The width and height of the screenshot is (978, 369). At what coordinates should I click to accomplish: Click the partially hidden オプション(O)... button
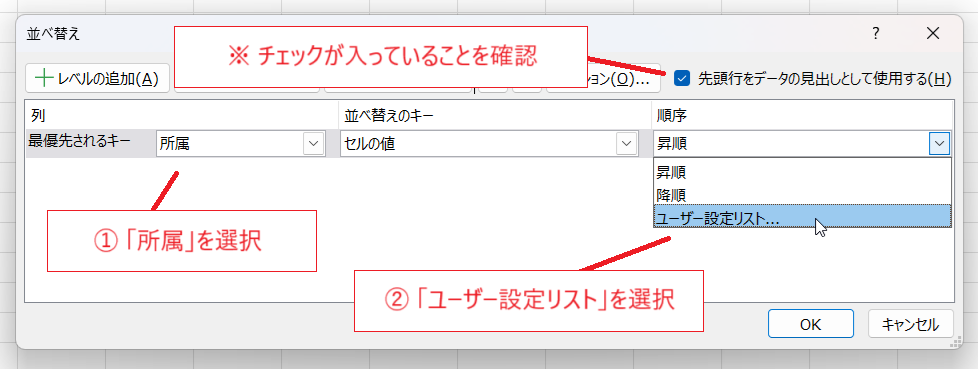click(624, 79)
